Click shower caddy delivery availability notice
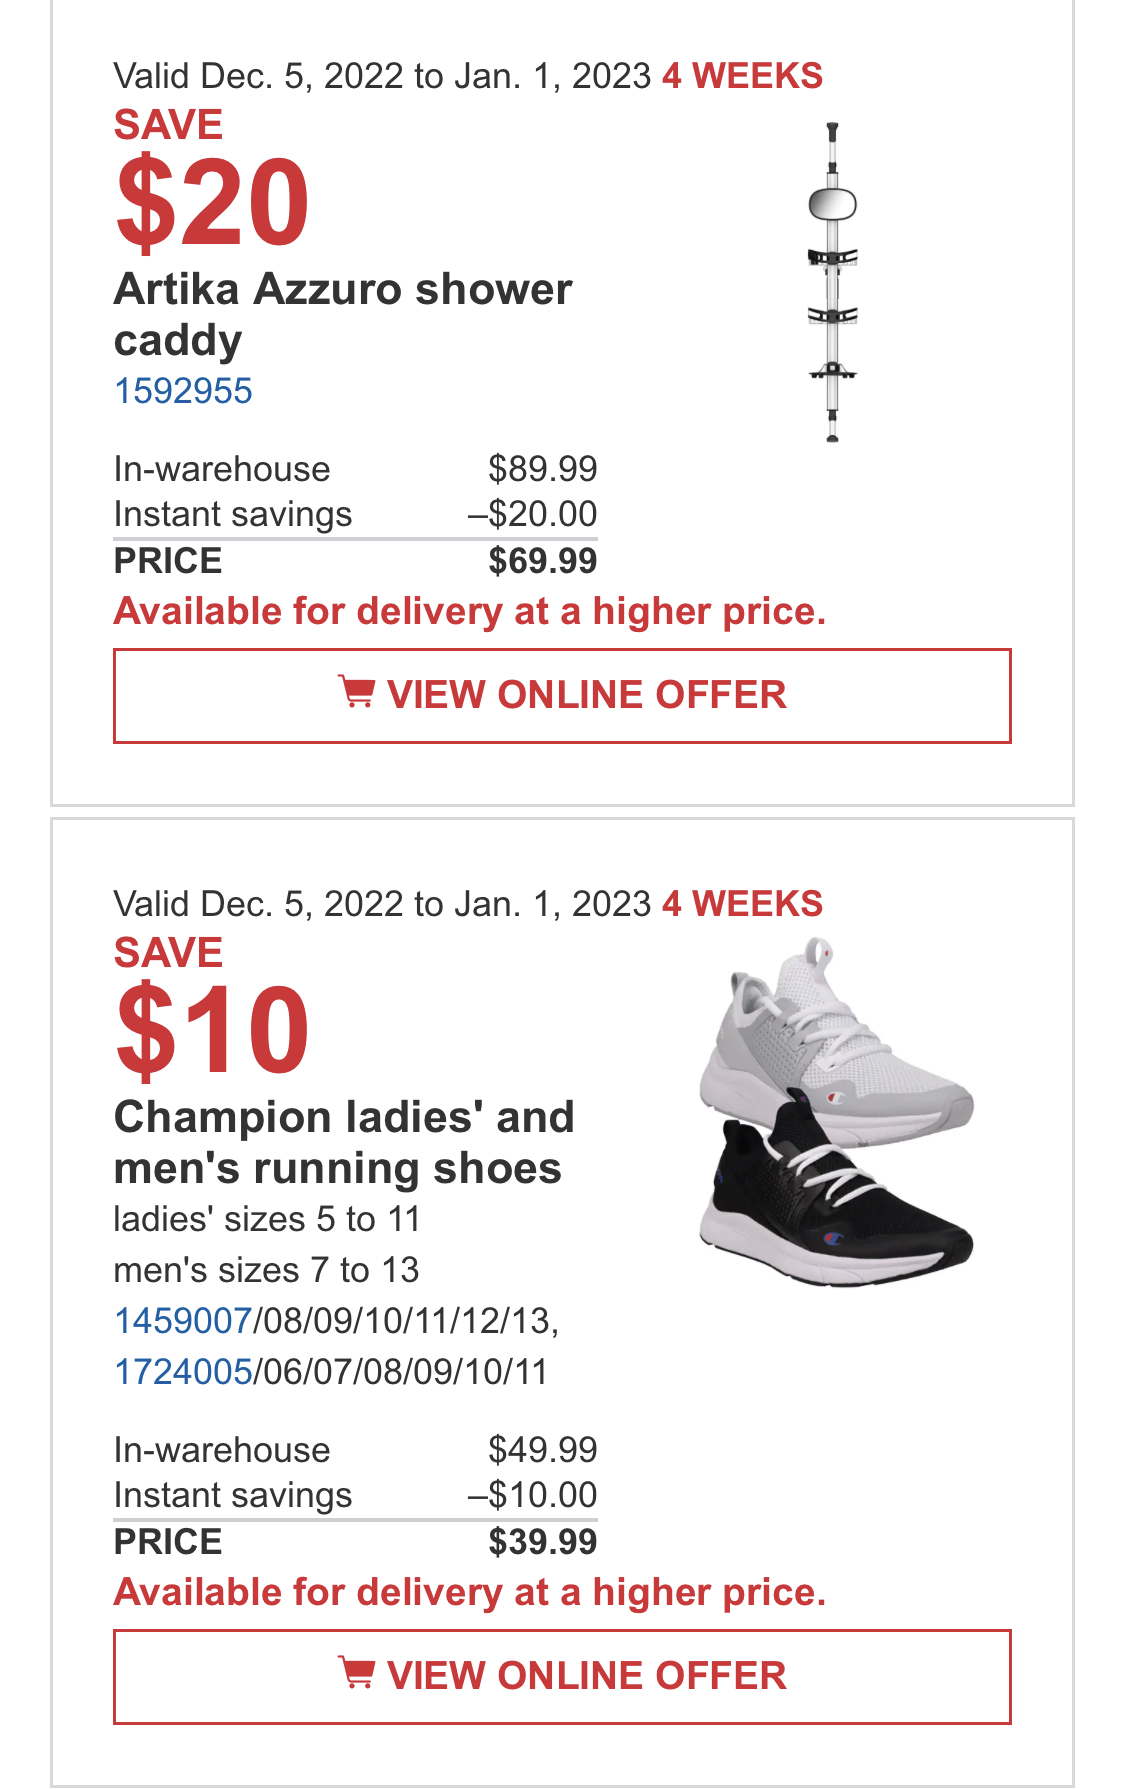The image size is (1125, 1789). pyautogui.click(x=470, y=611)
